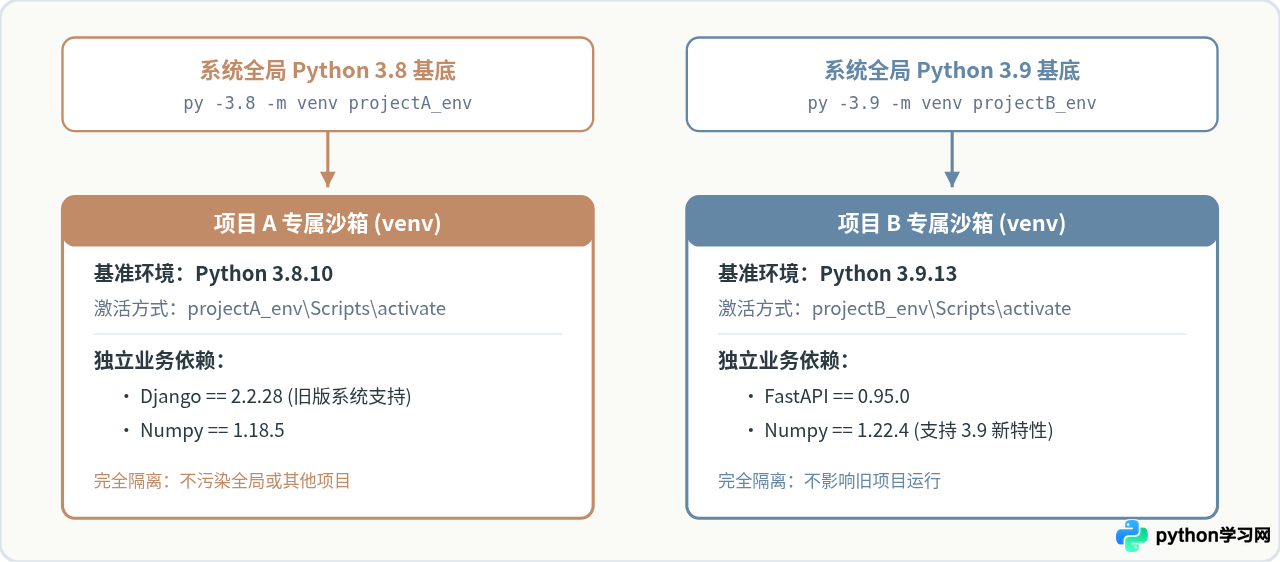Select the py -3.9 -m venv projectB_env command
Screen dimensions: 1280x562
tap(952, 103)
